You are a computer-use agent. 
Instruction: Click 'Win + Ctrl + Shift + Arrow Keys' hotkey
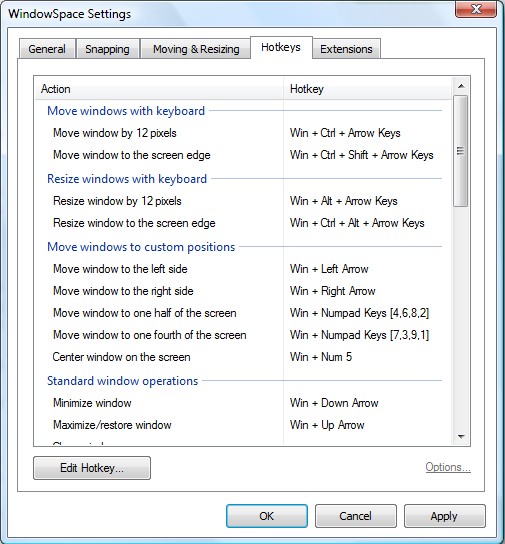tap(362, 155)
